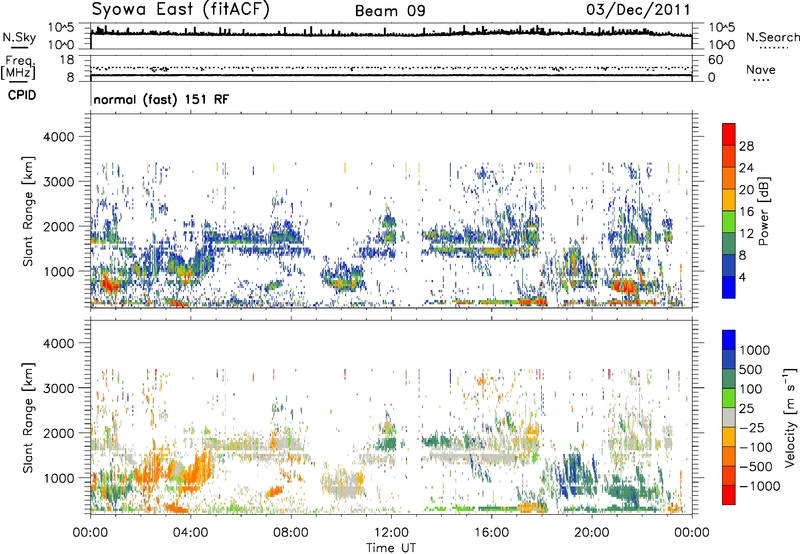This screenshot has height=554, width=800.
Task: Click 'Slant Range [km]' label of power panel
Action: pos(28,211)
